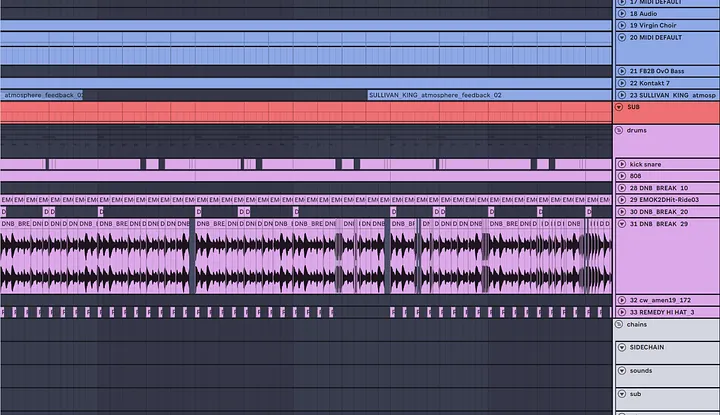Toggle the chains group fold icon

tap(619, 325)
